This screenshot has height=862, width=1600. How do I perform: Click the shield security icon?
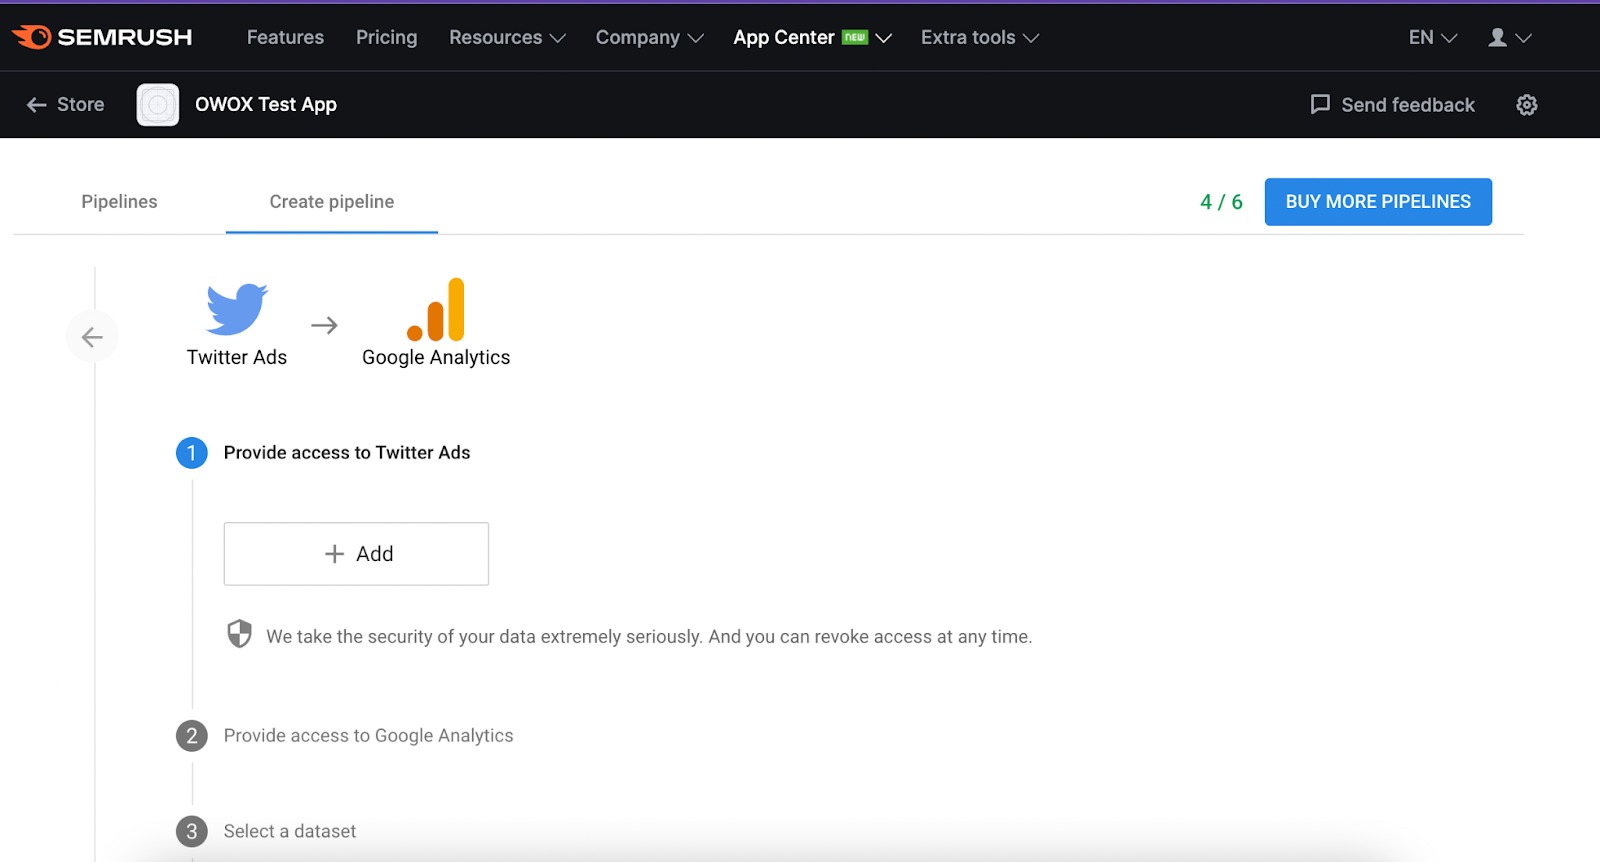(x=240, y=634)
